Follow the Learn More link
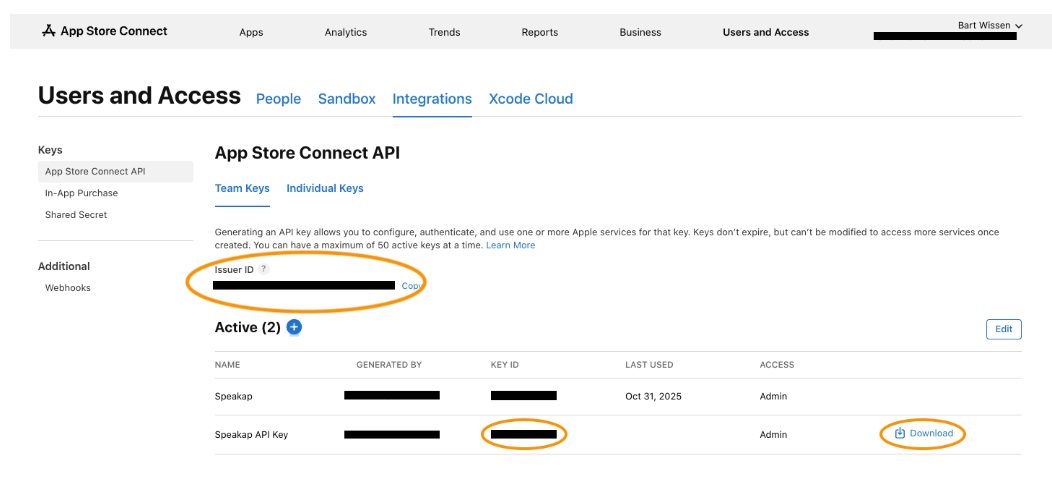 pos(511,246)
